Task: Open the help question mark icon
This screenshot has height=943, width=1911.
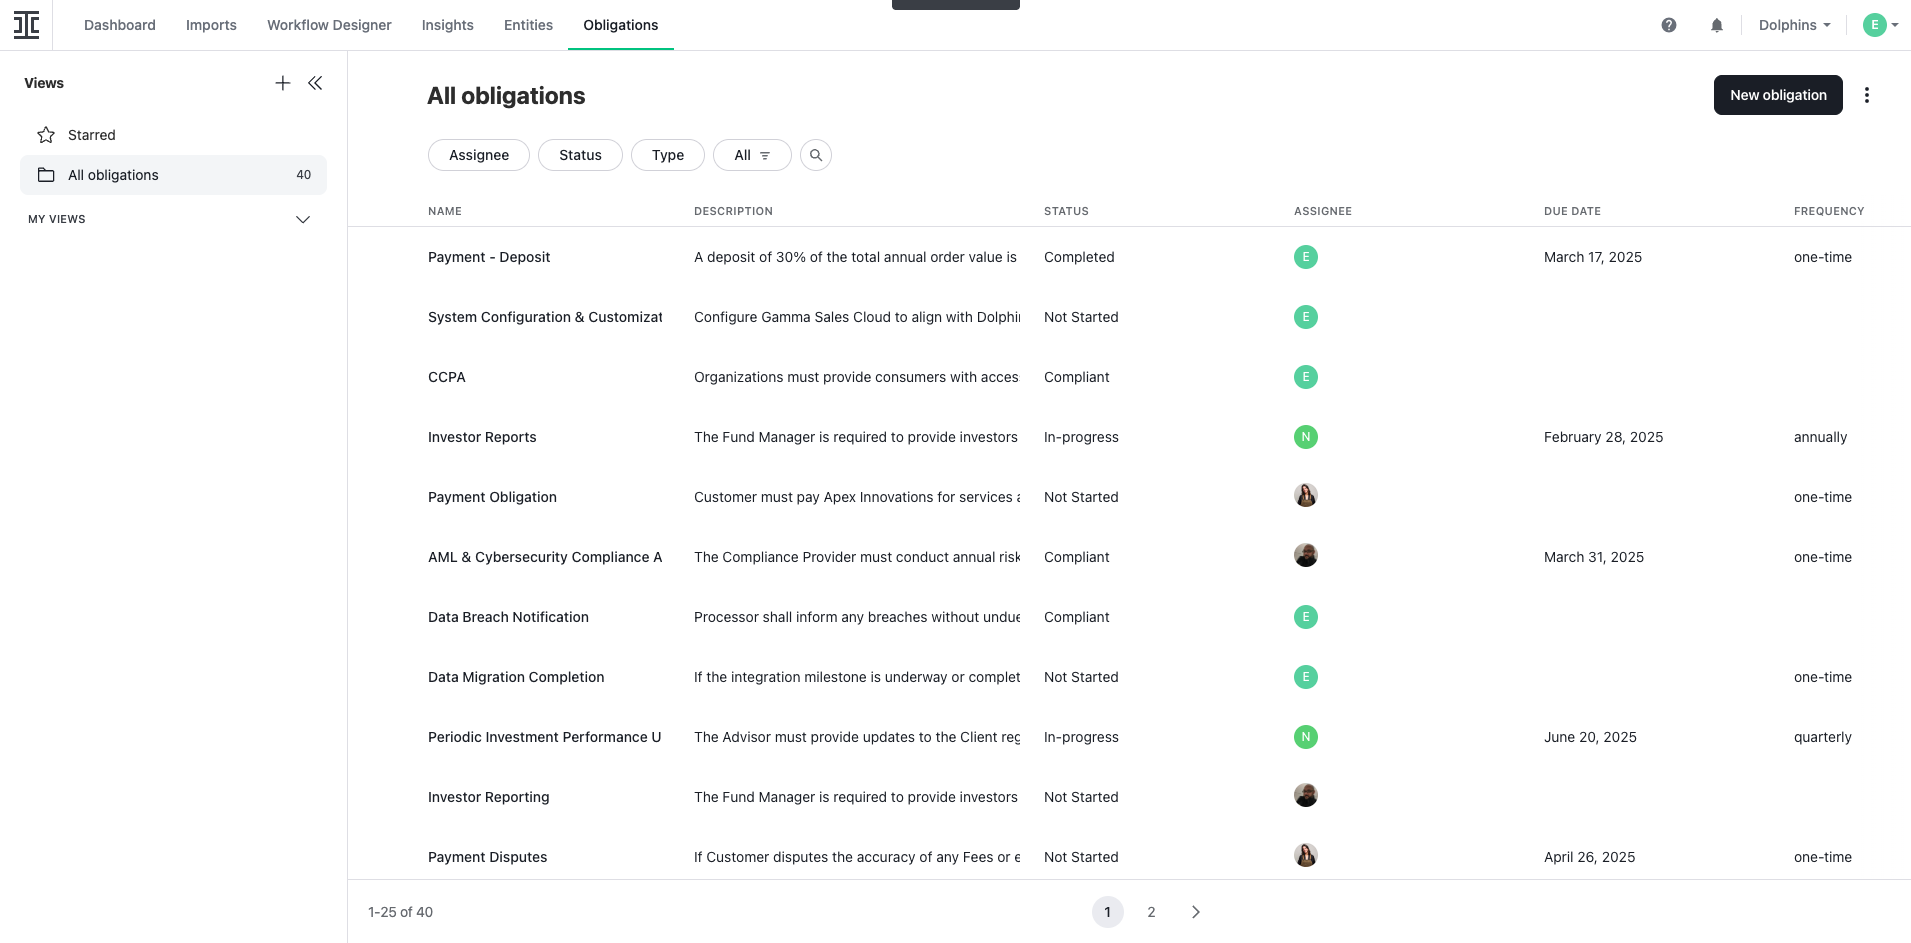Action: click(x=1669, y=25)
